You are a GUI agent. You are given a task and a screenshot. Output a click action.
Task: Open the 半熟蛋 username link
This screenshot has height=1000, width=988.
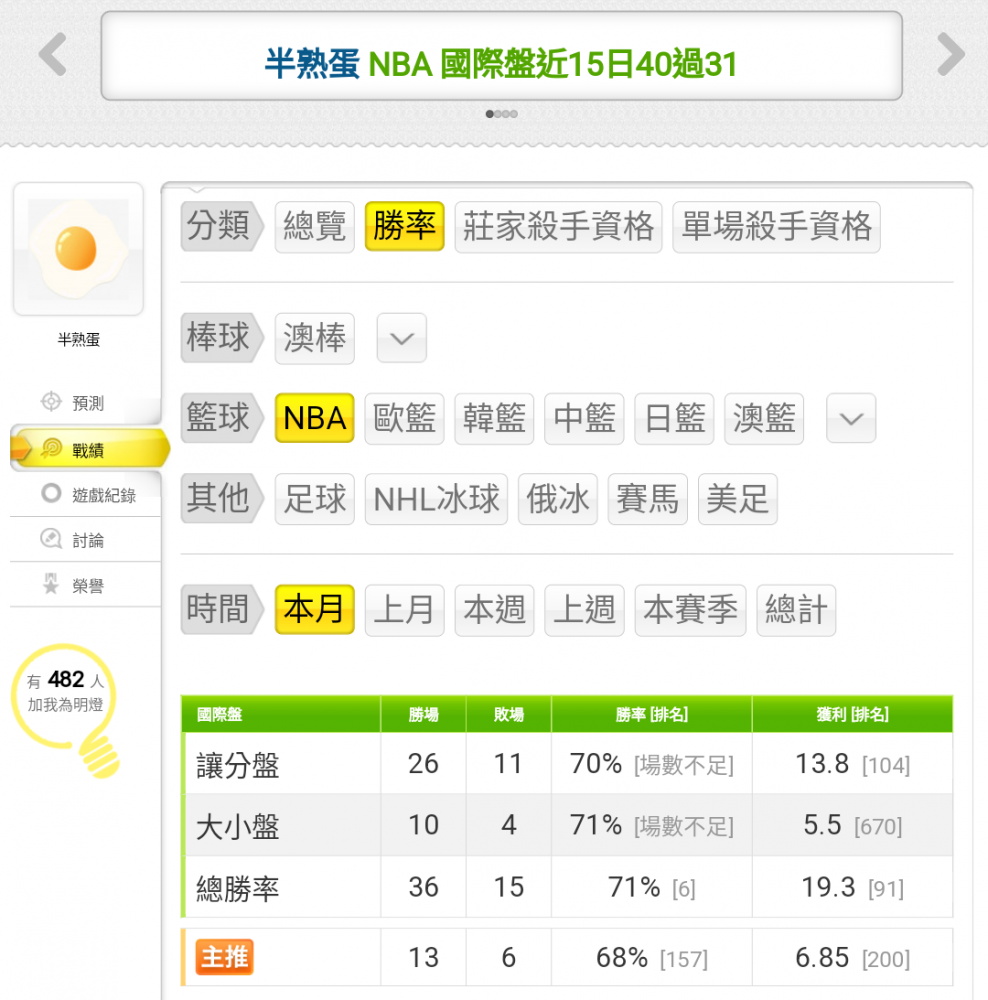point(78,339)
